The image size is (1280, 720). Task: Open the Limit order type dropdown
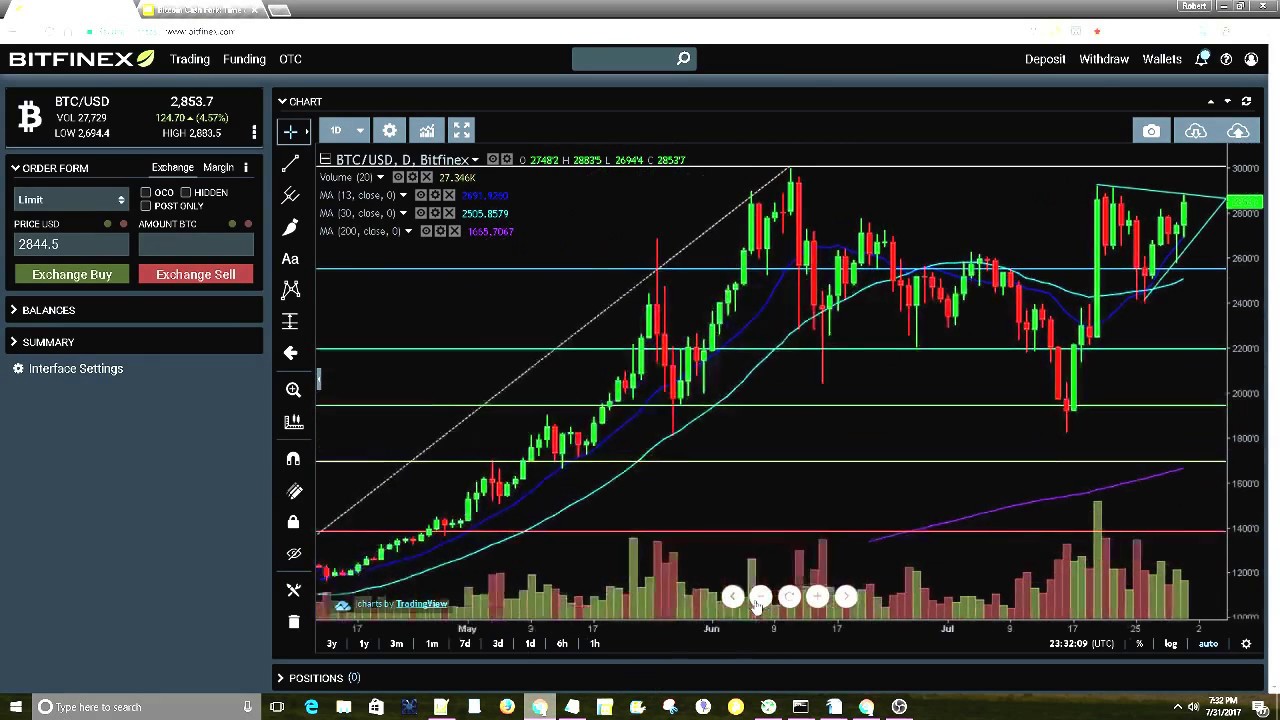point(71,199)
